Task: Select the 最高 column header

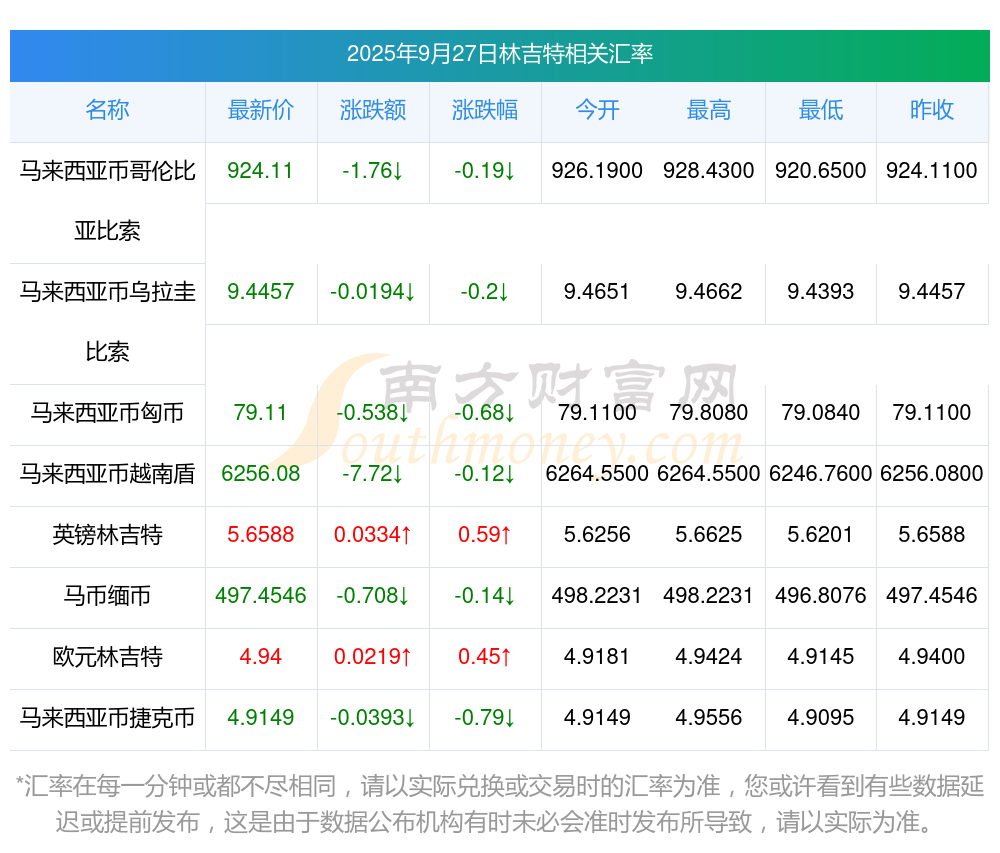Action: 709,110
